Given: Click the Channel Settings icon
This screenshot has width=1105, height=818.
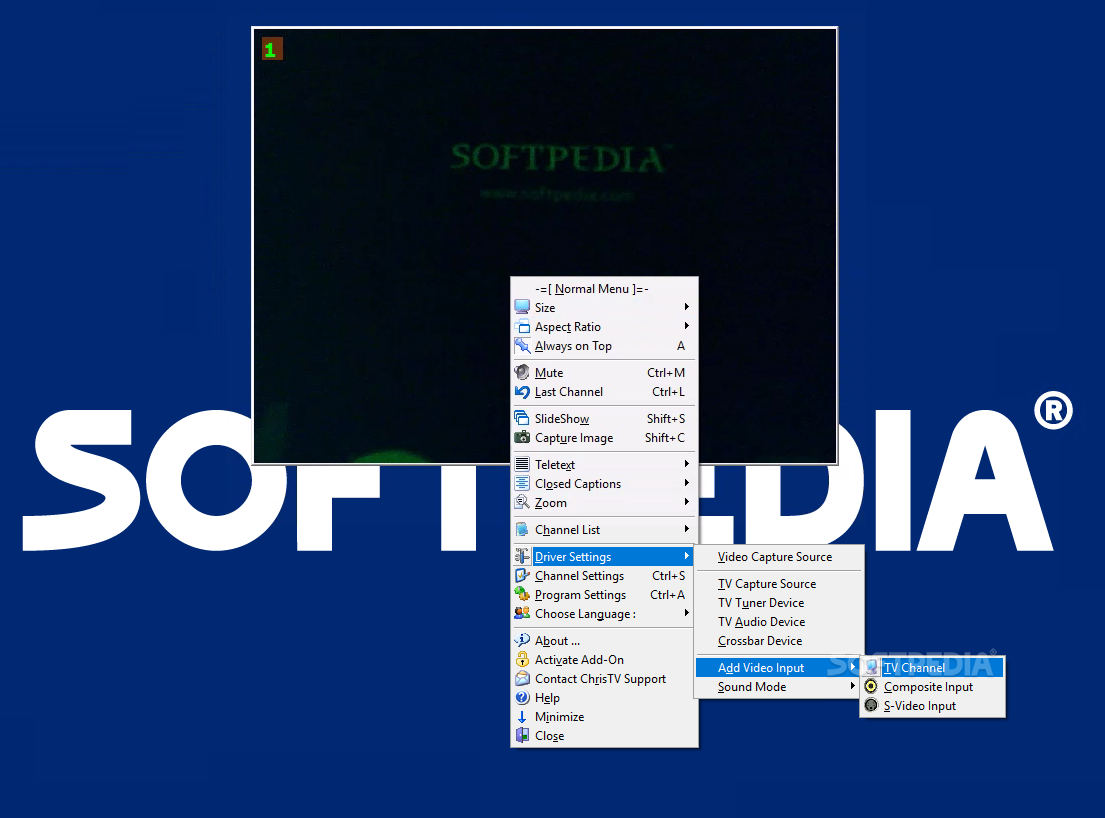Looking at the screenshot, I should (522, 575).
